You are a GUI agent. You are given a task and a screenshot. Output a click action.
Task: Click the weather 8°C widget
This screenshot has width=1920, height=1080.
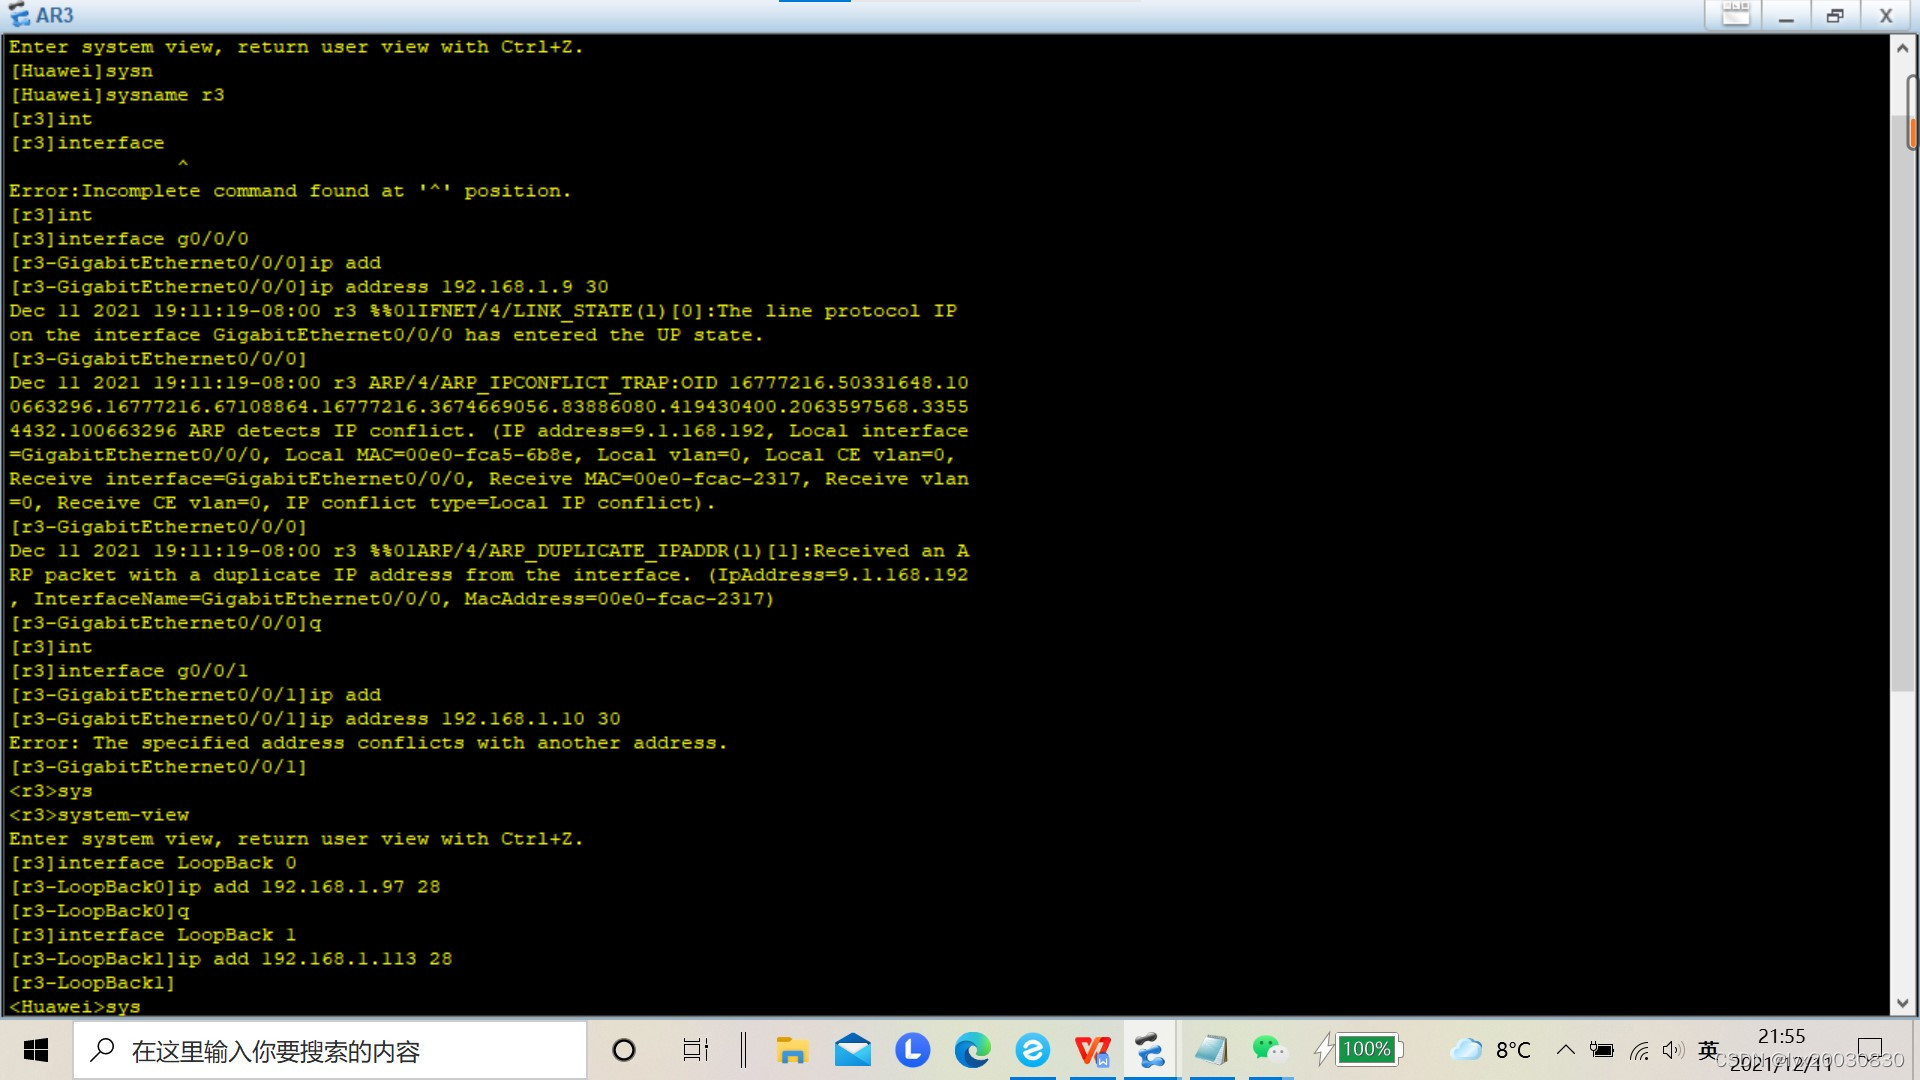[1491, 1050]
